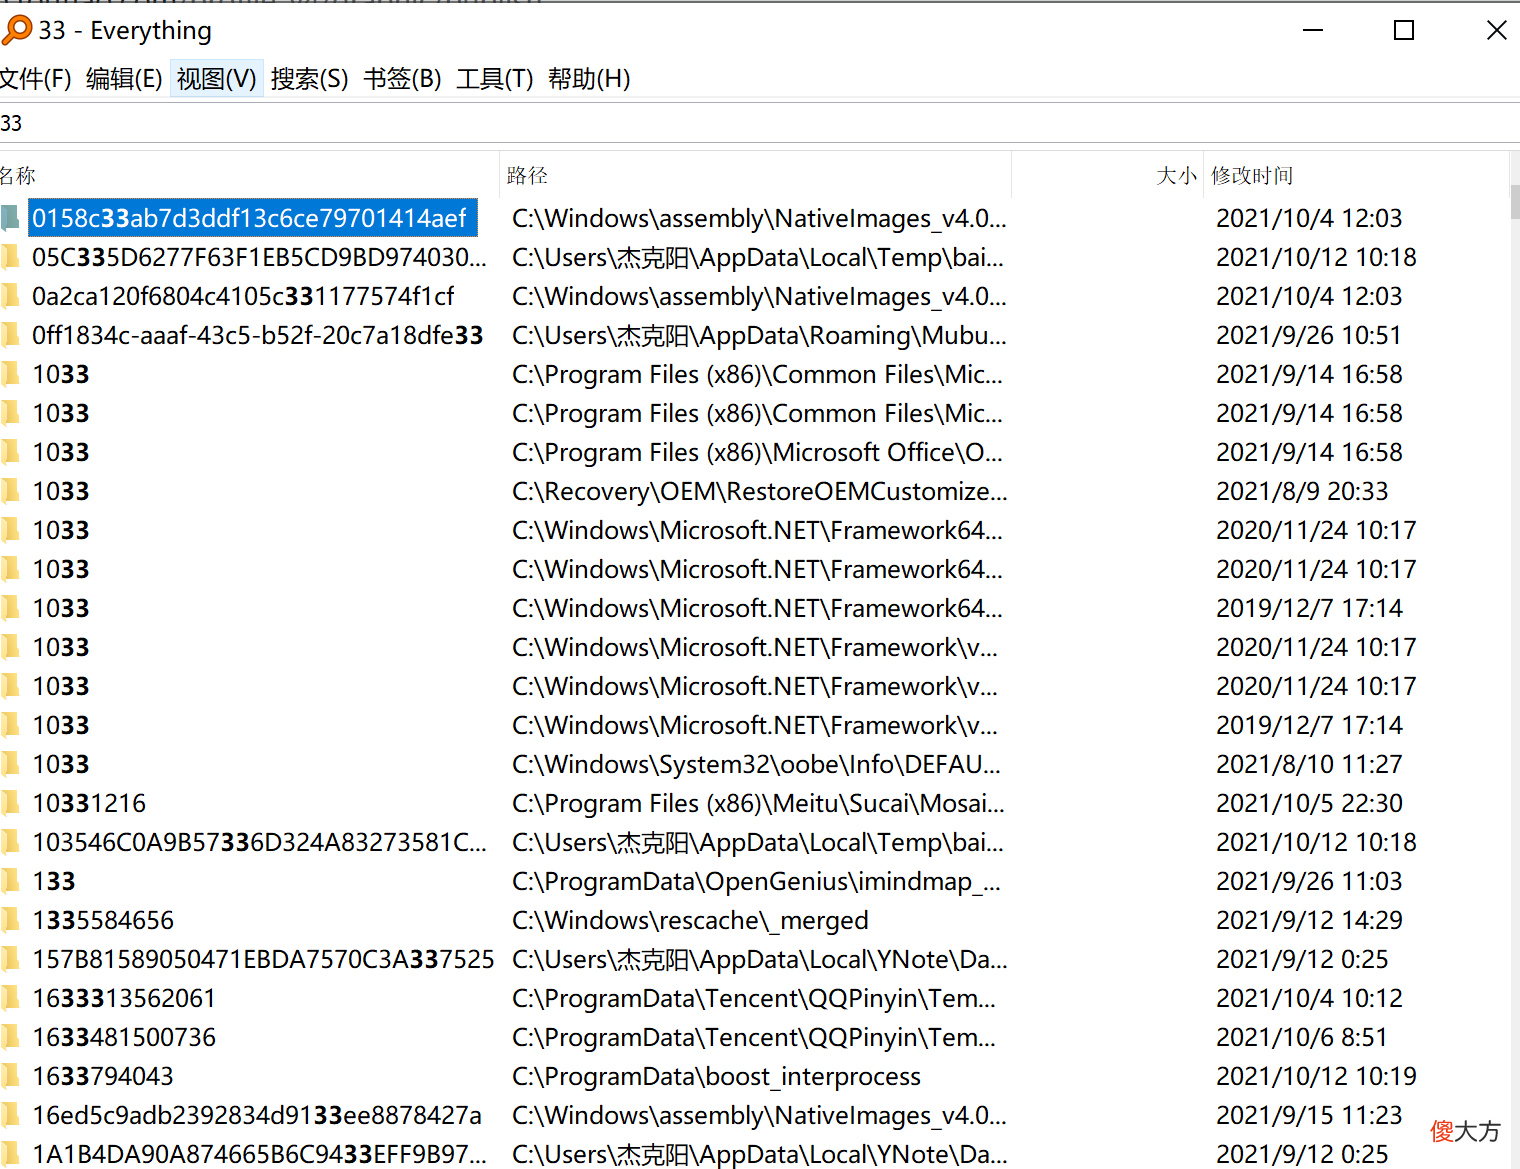
Task: Select folder named 133
Action: click(x=54, y=881)
